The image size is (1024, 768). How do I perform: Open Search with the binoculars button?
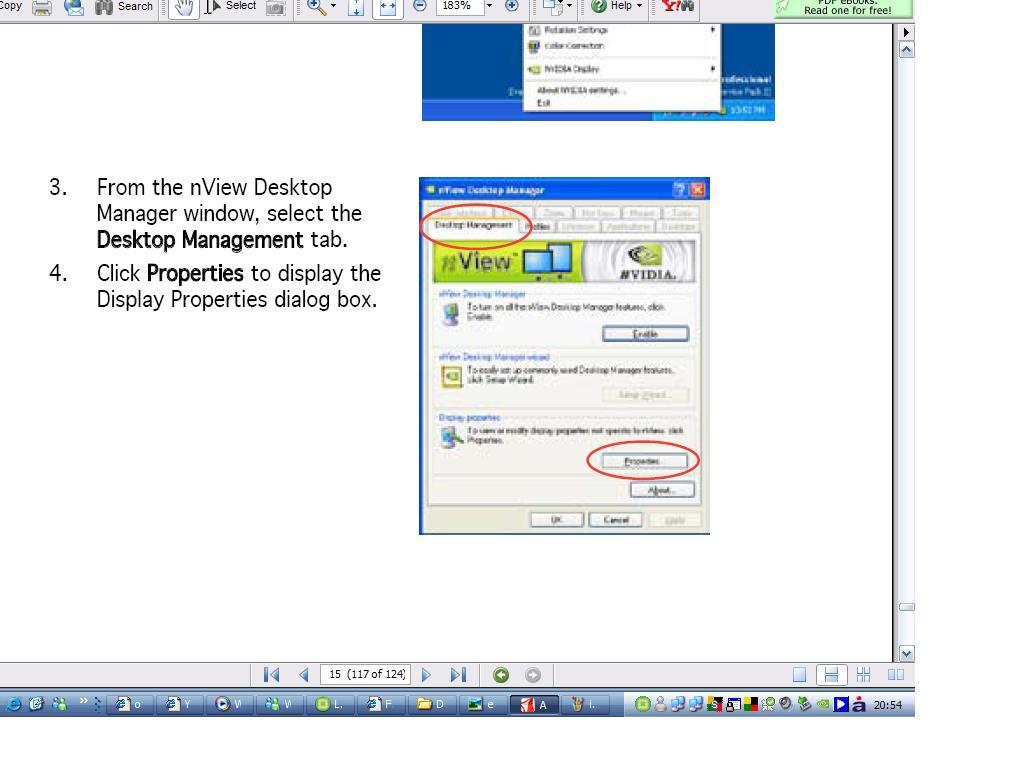click(x=123, y=7)
